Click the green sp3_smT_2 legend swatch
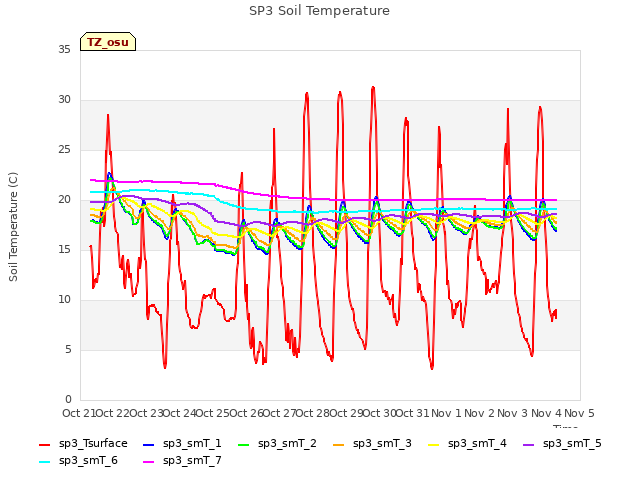The image size is (640, 480). pos(244,444)
